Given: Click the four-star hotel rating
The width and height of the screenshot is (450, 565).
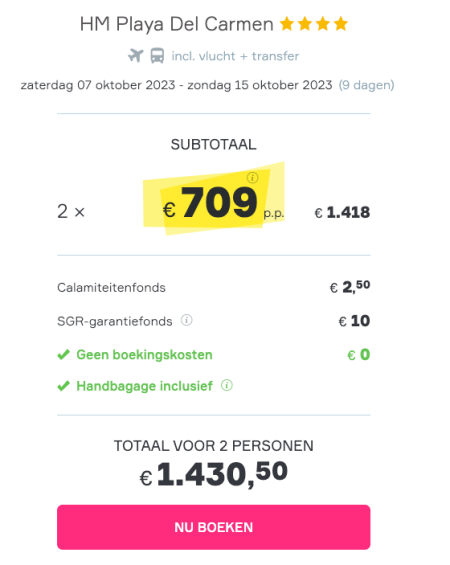Looking at the screenshot, I should (314, 24).
